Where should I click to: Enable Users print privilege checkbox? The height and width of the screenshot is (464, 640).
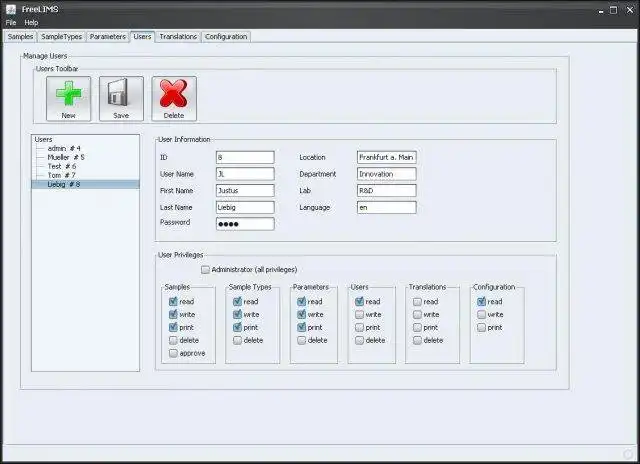click(x=360, y=327)
